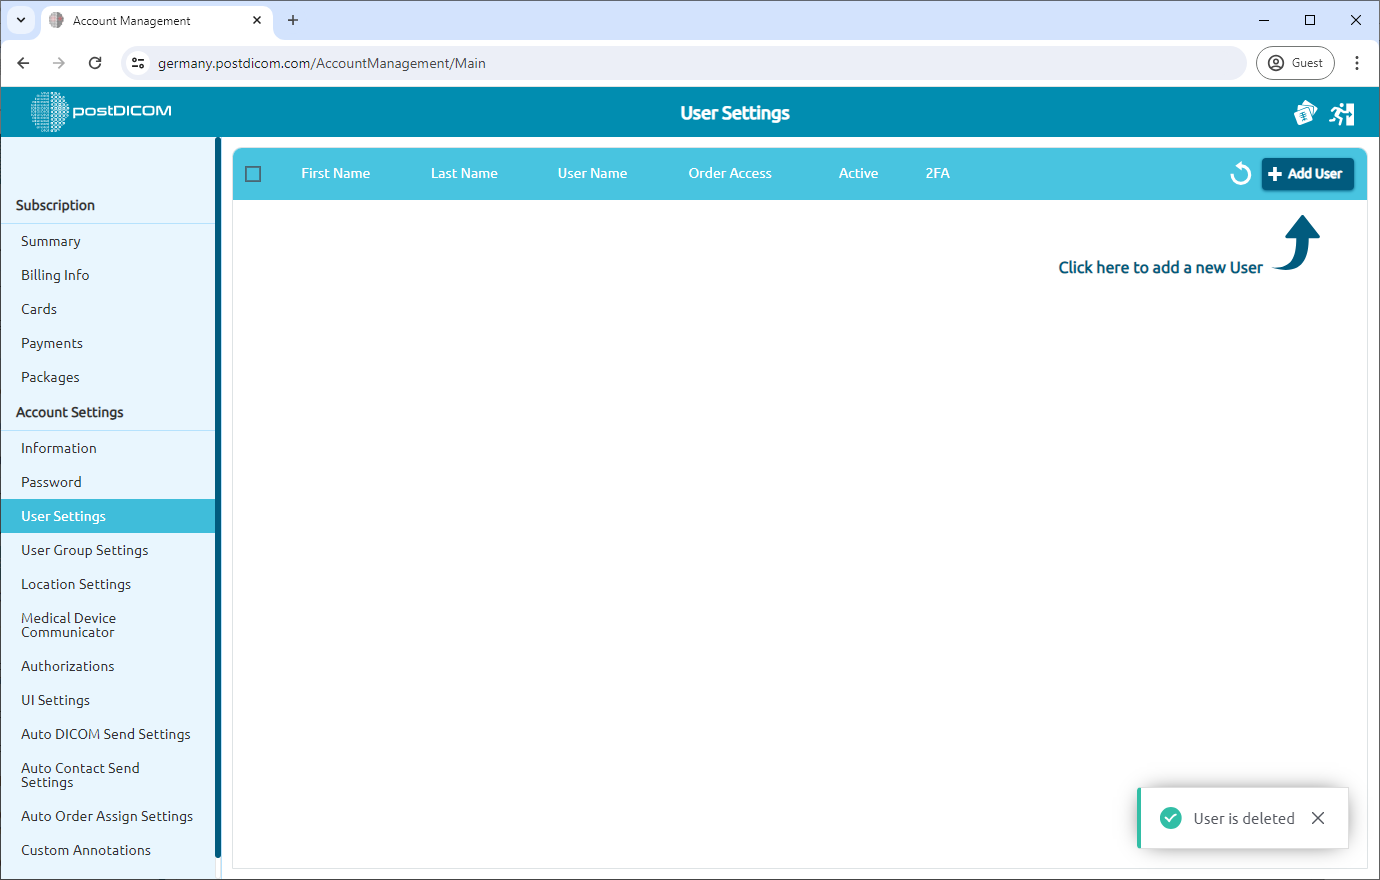Click the green checkmark in the toast
Viewport: 1380px width, 880px height.
[x=1170, y=818]
